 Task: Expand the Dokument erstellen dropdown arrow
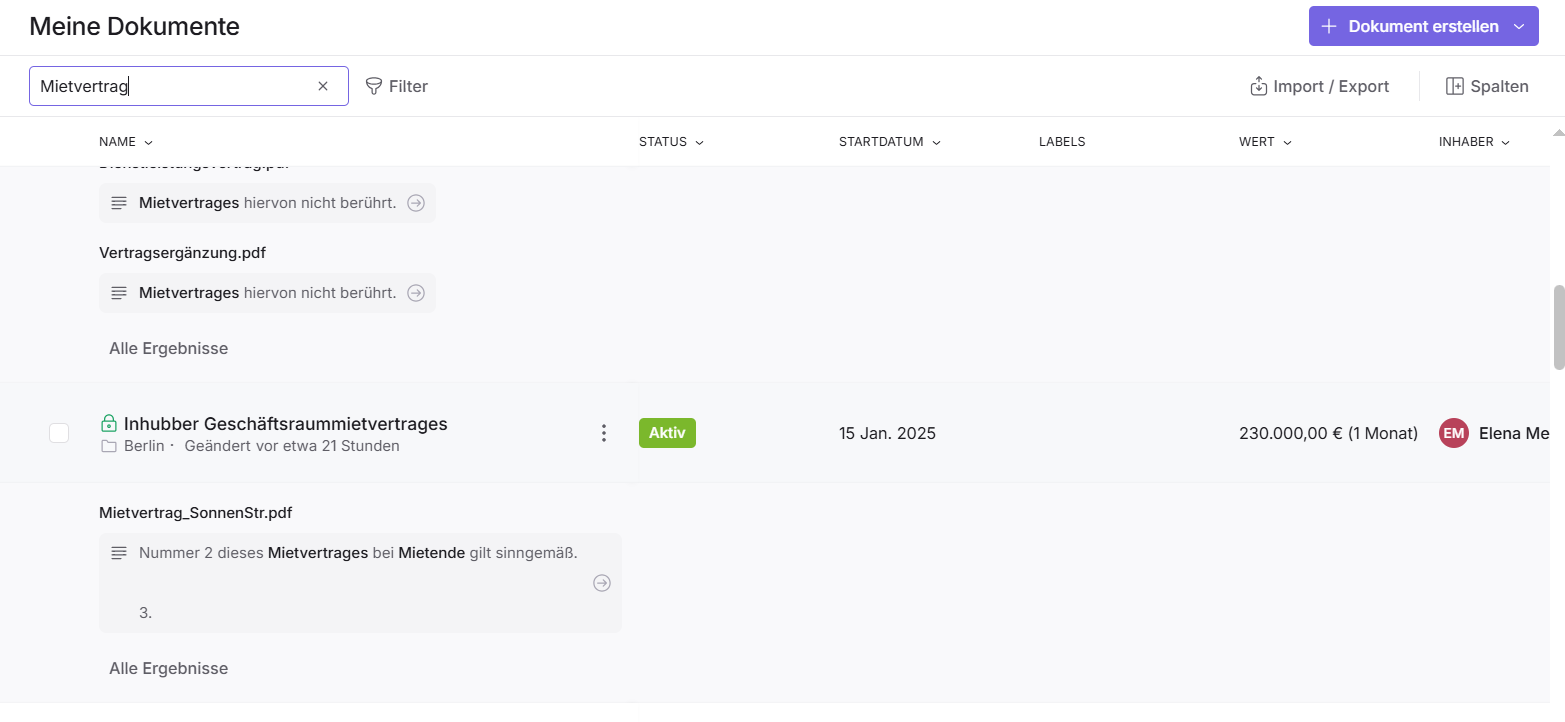[1519, 26]
